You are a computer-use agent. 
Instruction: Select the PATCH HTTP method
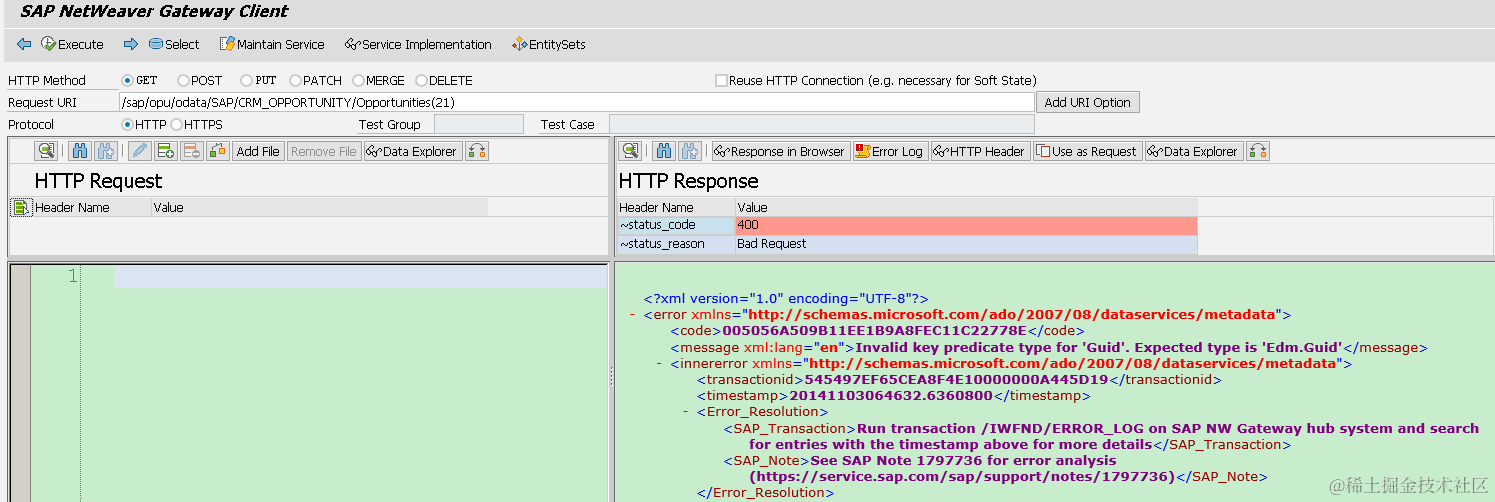(x=295, y=80)
